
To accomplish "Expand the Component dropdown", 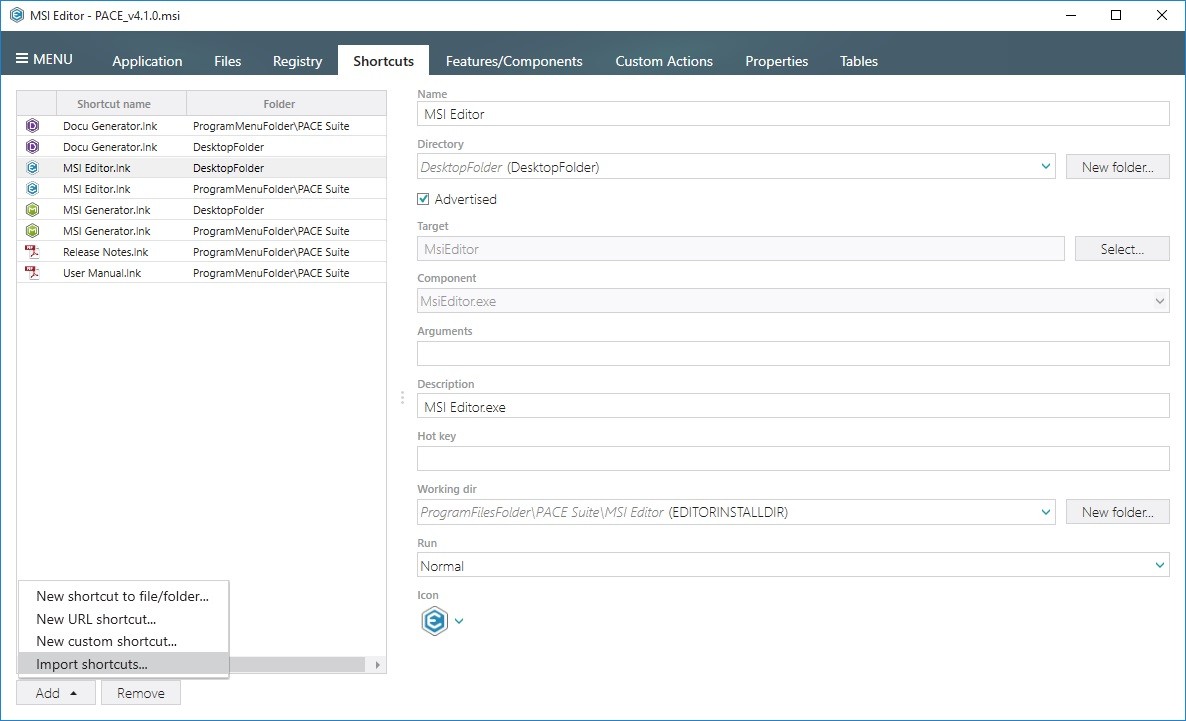I will click(x=1160, y=301).
